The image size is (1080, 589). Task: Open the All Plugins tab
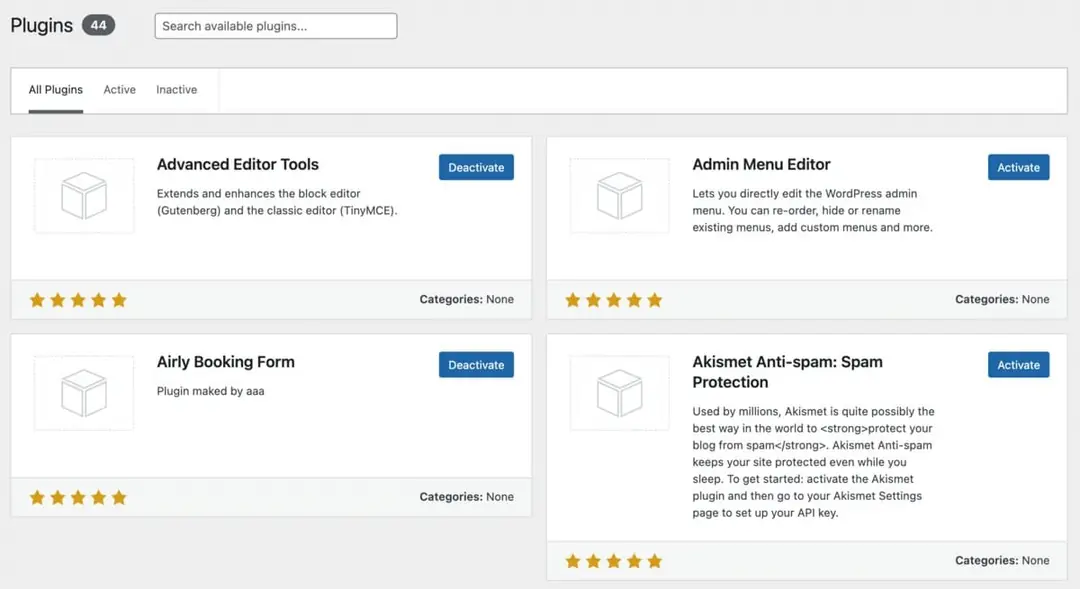(x=55, y=89)
